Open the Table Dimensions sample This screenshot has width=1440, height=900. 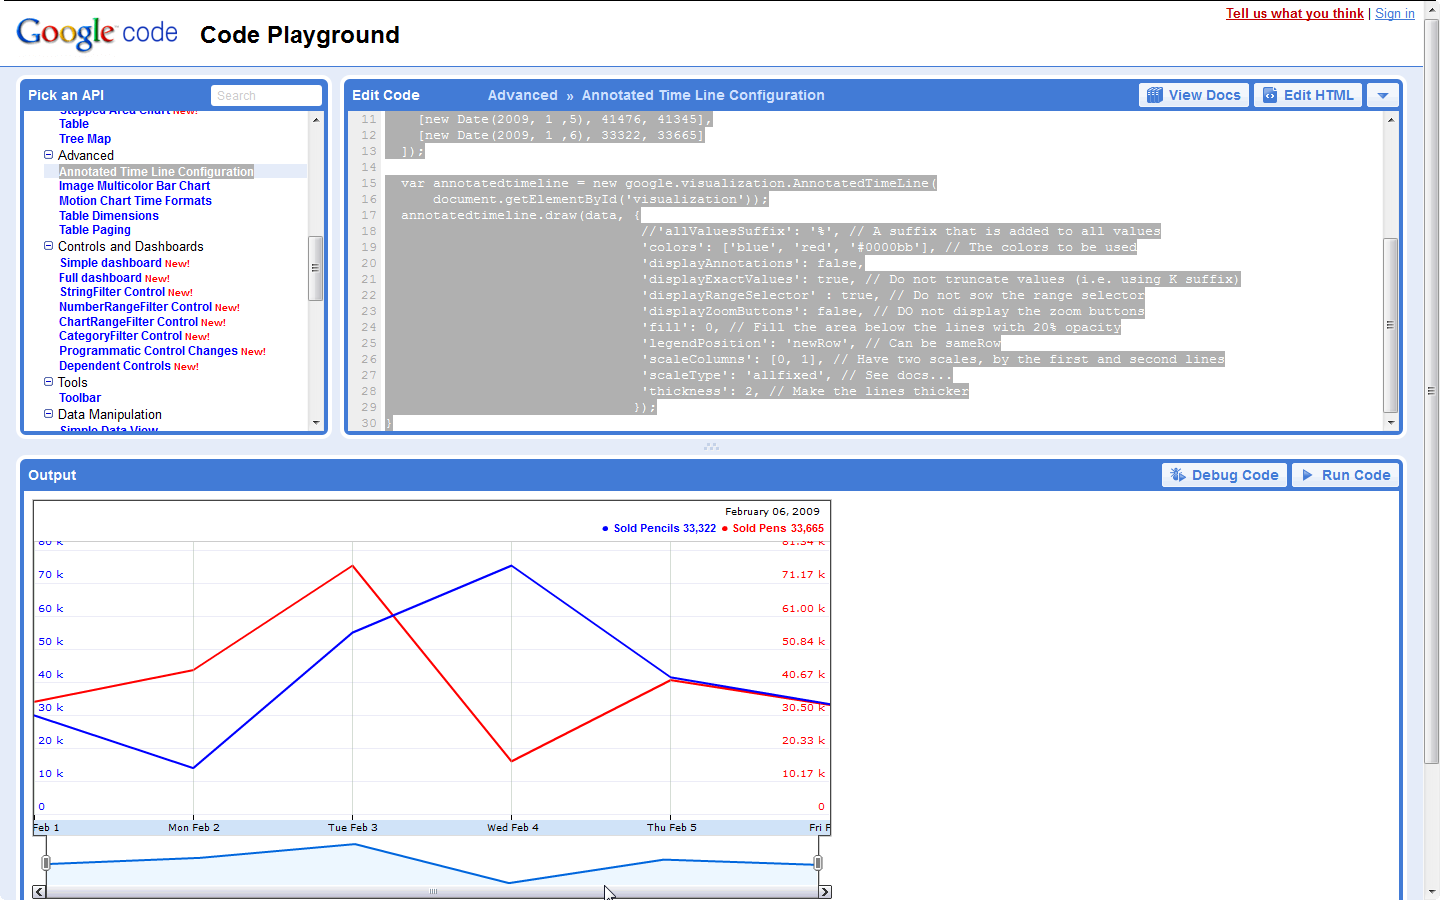pos(108,216)
